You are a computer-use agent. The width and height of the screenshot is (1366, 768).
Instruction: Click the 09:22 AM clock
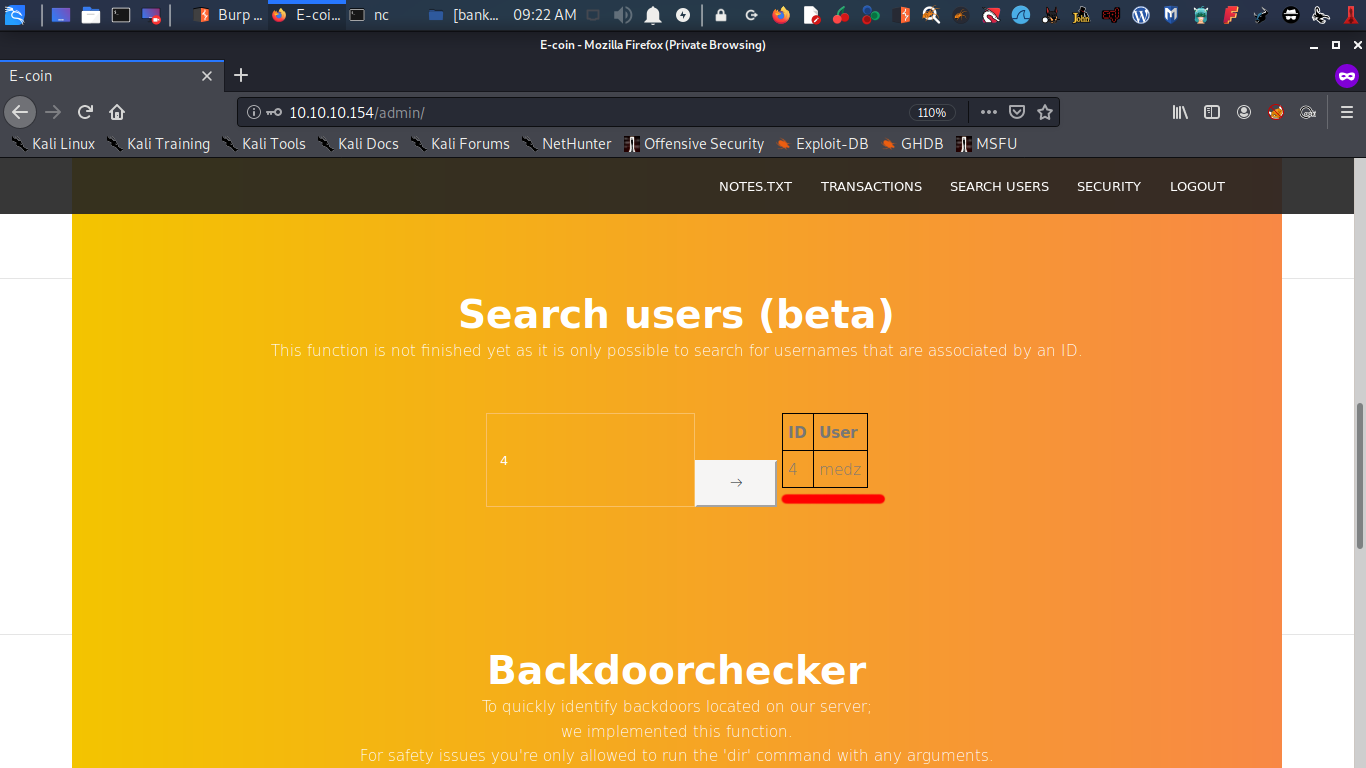(544, 15)
